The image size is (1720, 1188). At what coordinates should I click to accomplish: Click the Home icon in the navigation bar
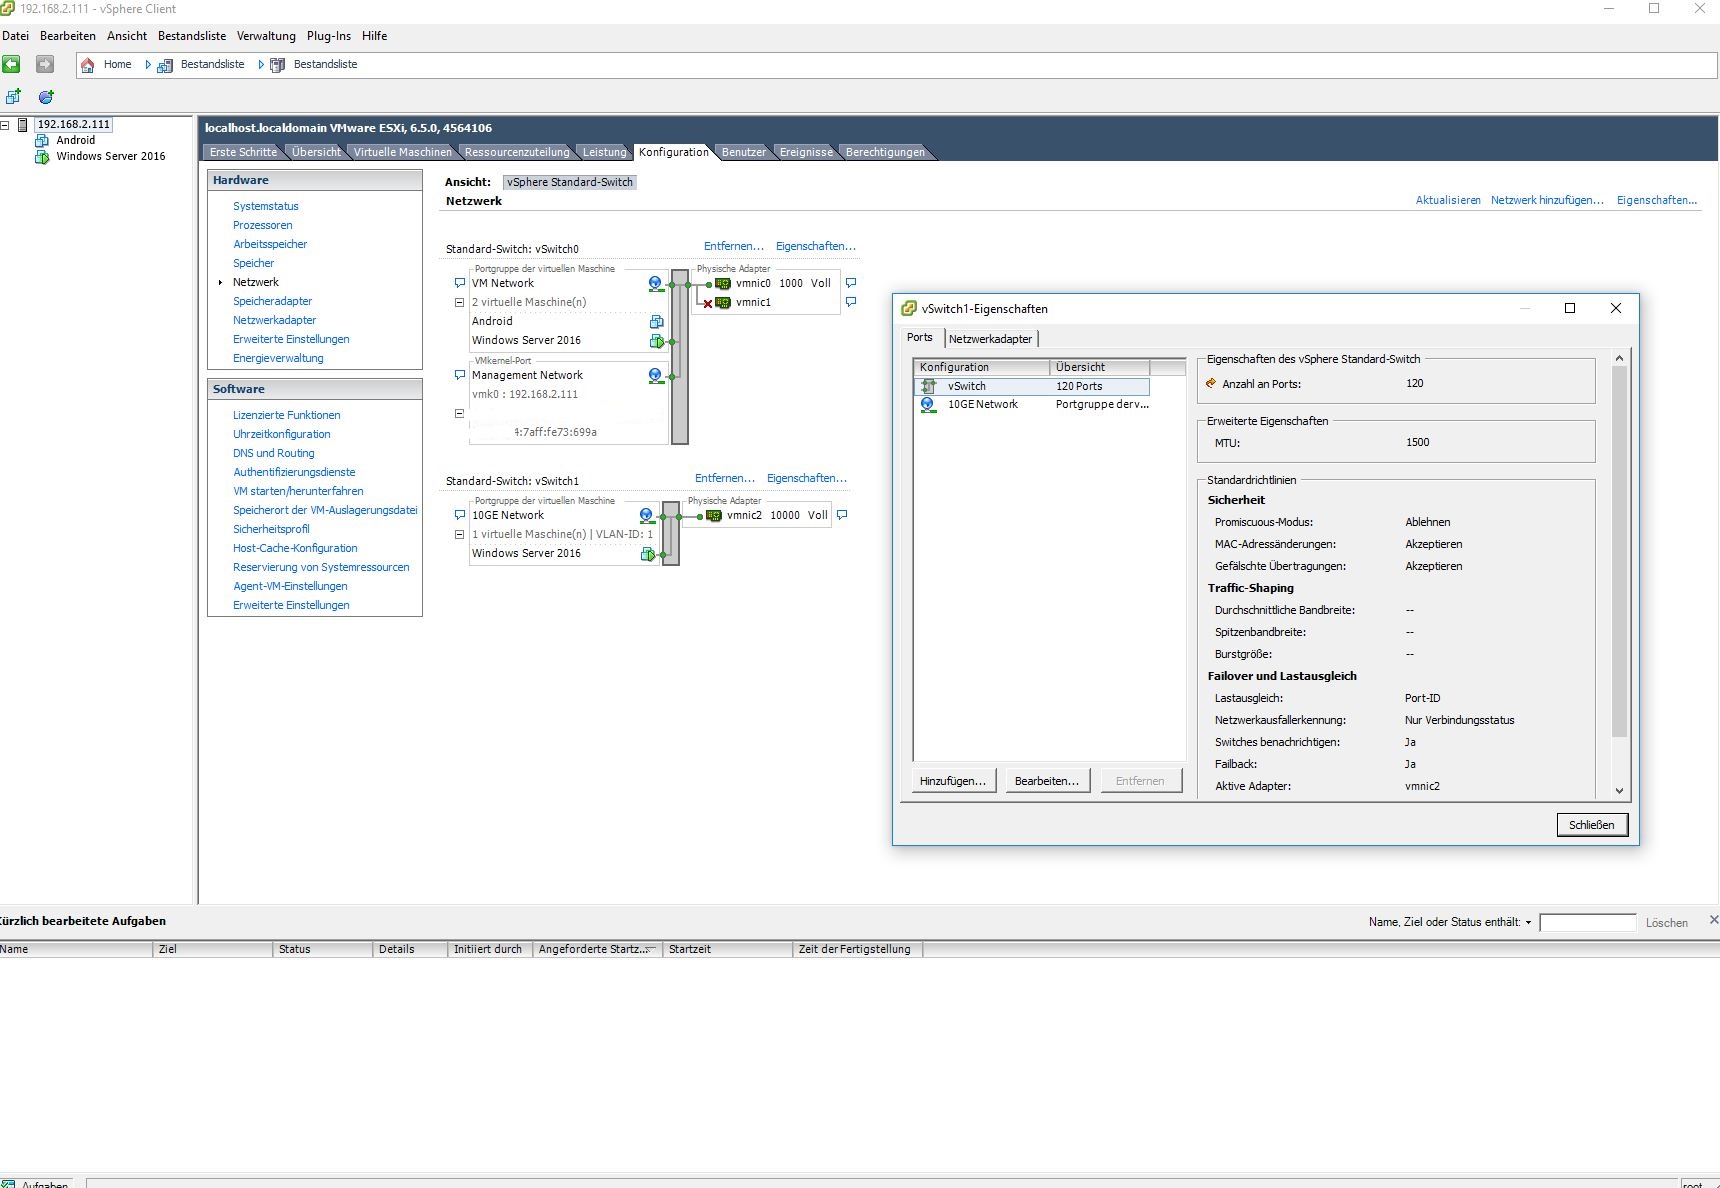pos(88,65)
